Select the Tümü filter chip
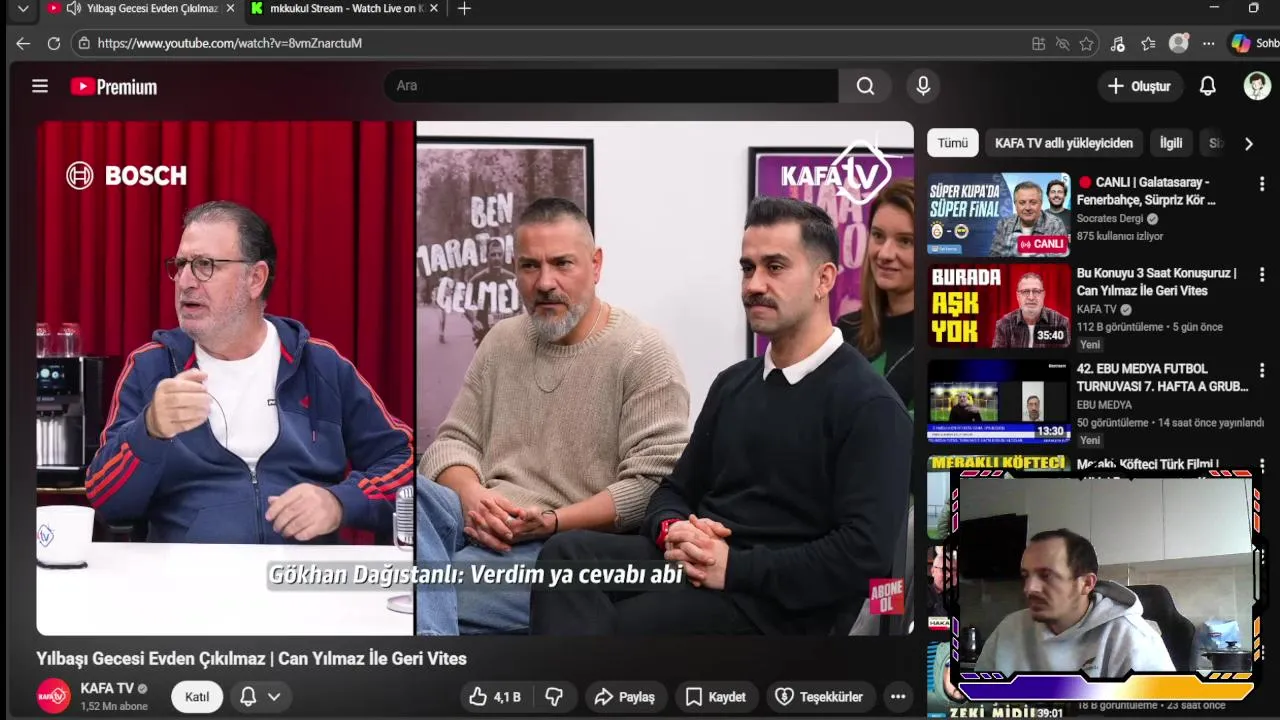Viewport: 1280px width, 720px height. [952, 143]
